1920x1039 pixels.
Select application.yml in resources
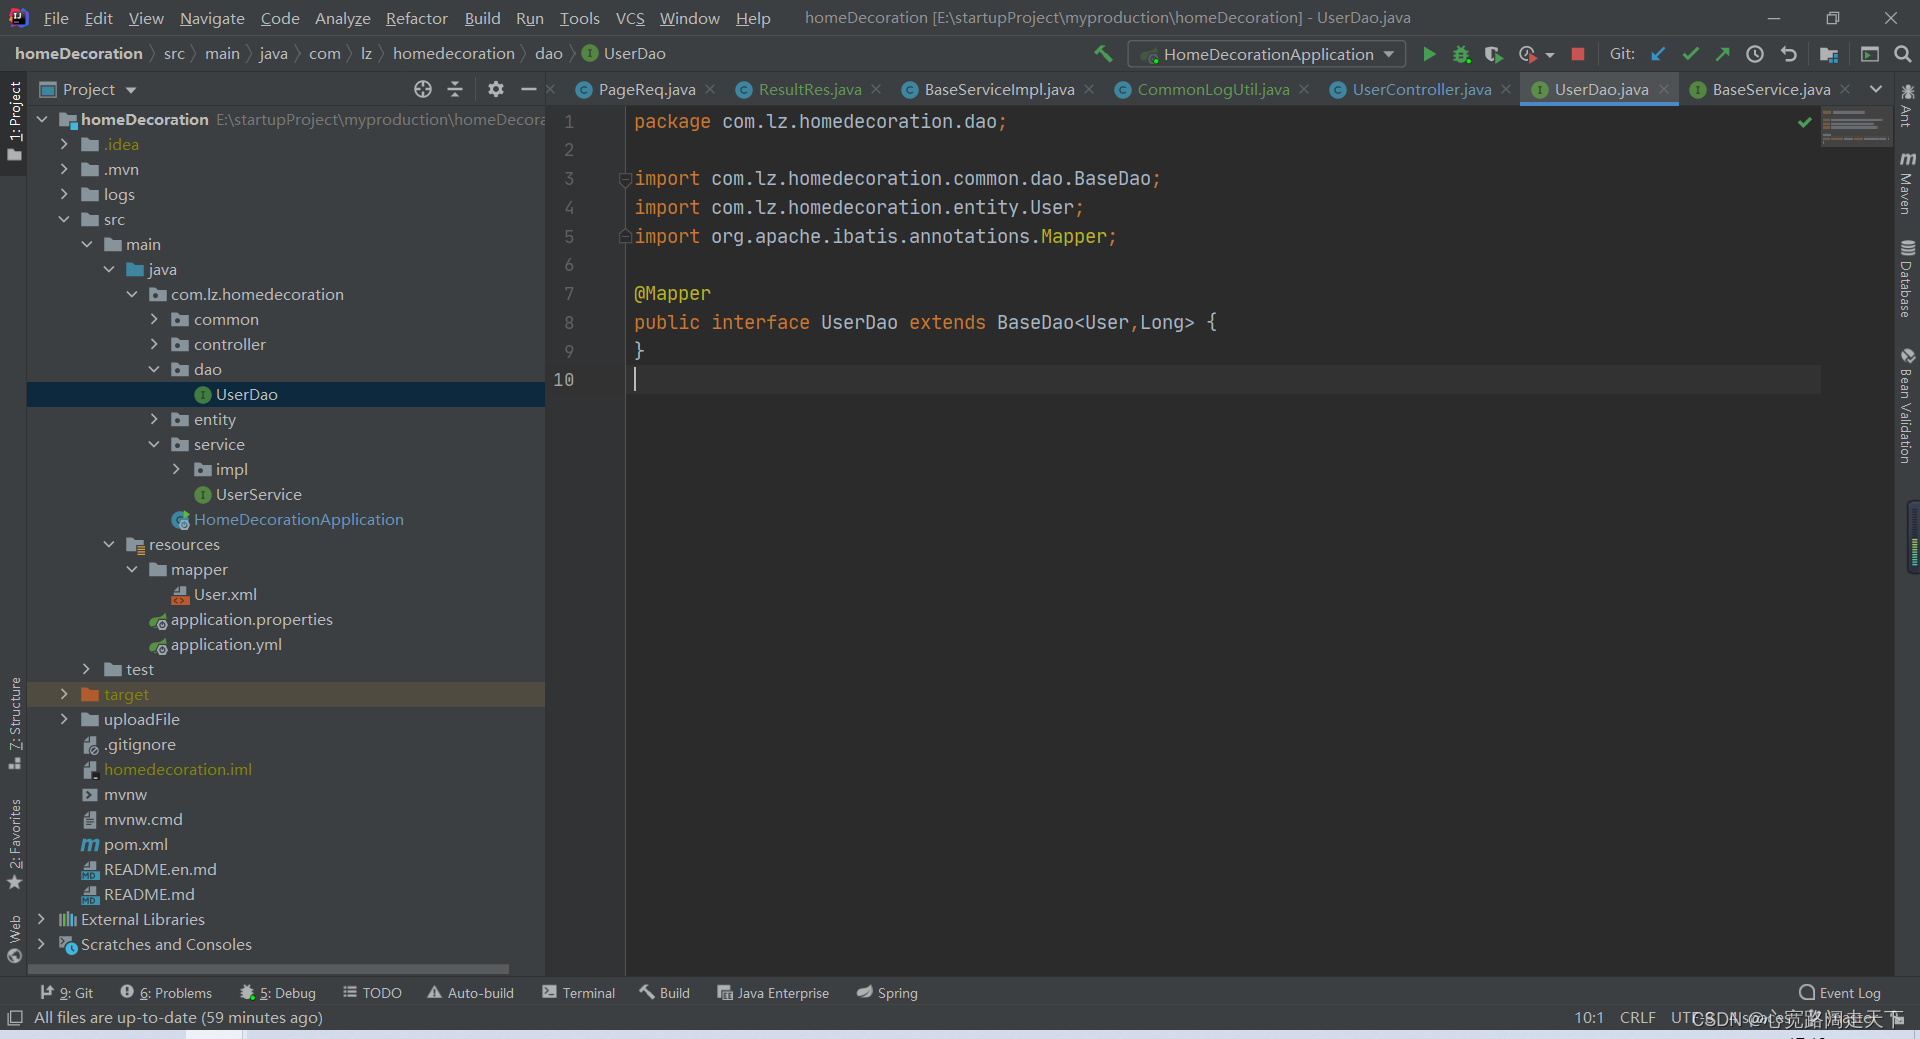[226, 644]
